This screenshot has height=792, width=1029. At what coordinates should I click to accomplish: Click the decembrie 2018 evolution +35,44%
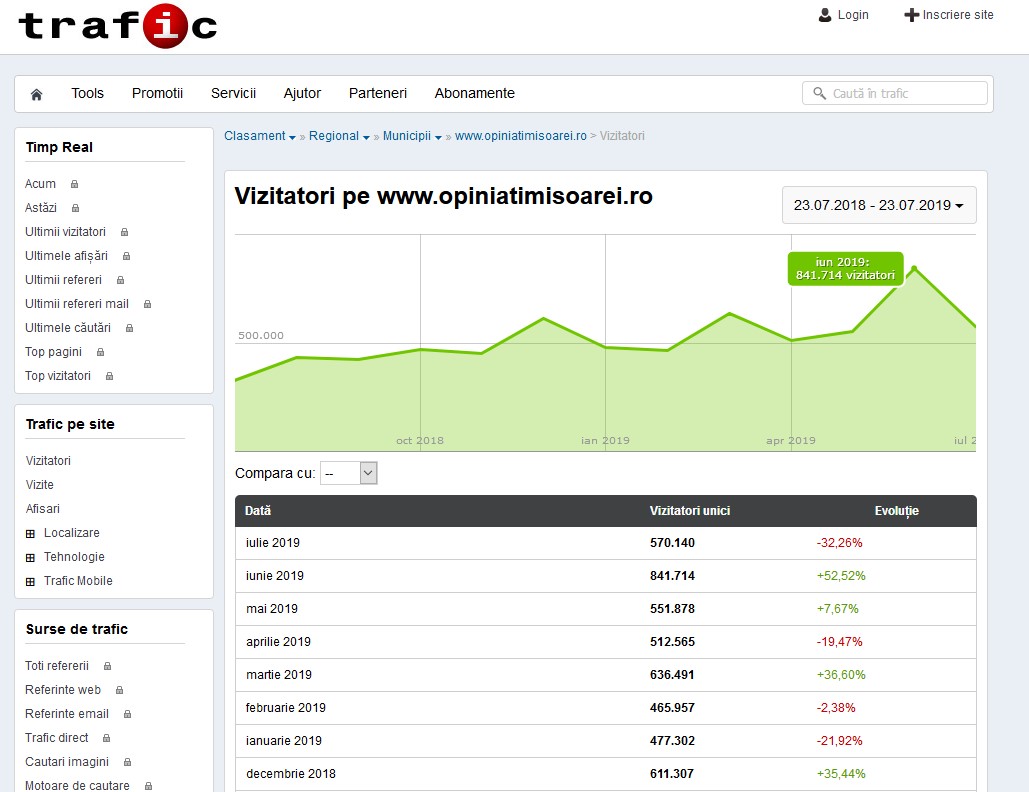click(x=841, y=774)
